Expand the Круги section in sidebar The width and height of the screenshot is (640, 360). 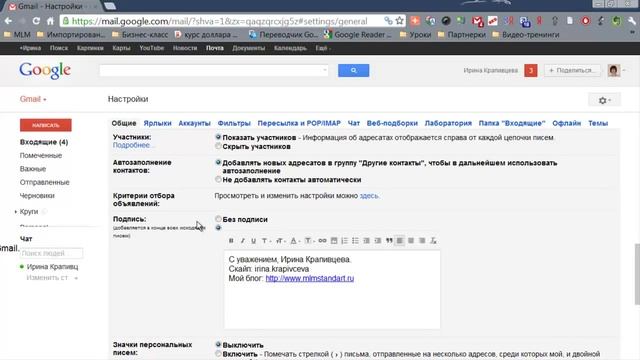point(16,211)
